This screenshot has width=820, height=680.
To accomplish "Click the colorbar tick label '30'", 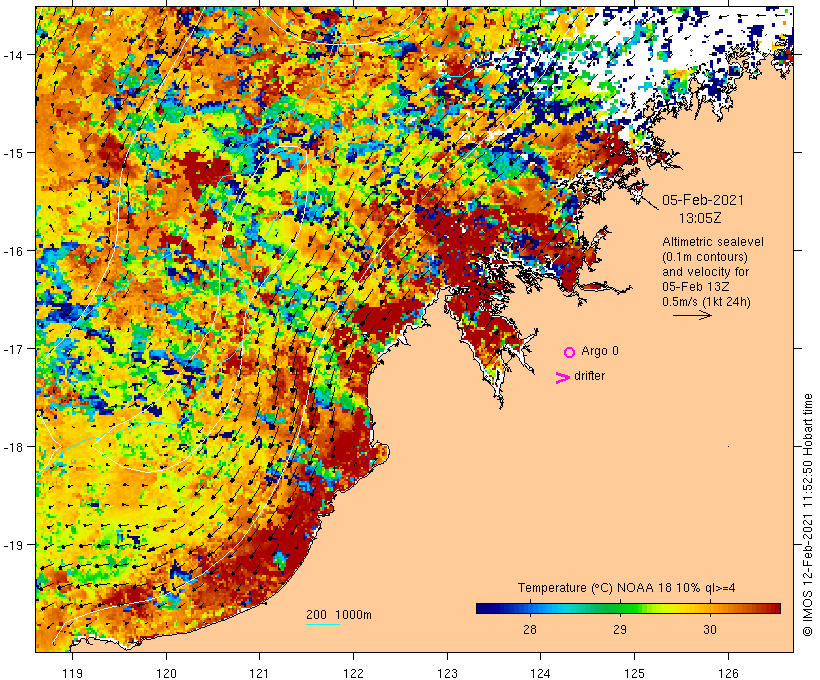I will pos(710,629).
